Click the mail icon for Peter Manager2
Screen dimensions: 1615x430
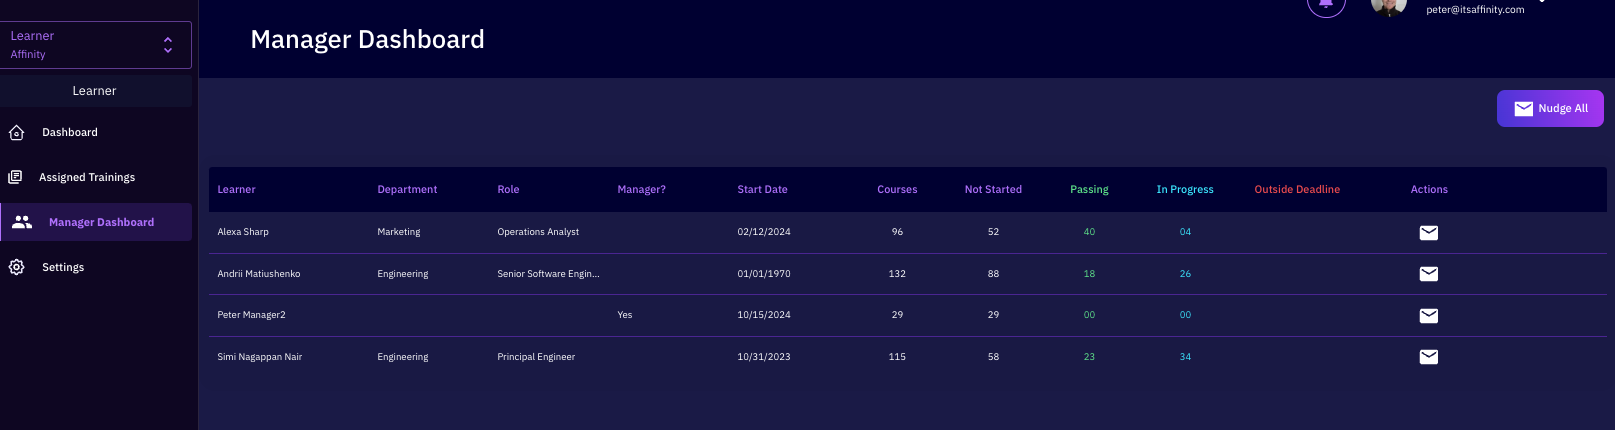tap(1428, 316)
